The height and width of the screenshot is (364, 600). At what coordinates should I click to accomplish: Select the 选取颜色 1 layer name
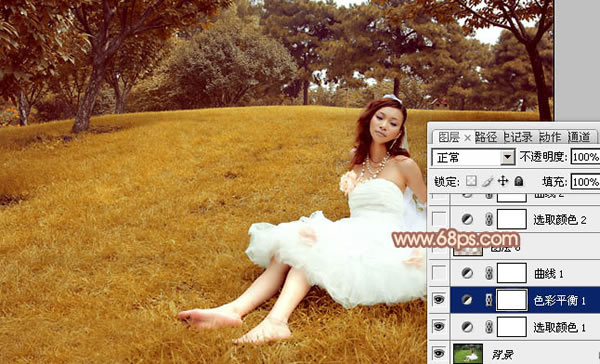point(559,327)
